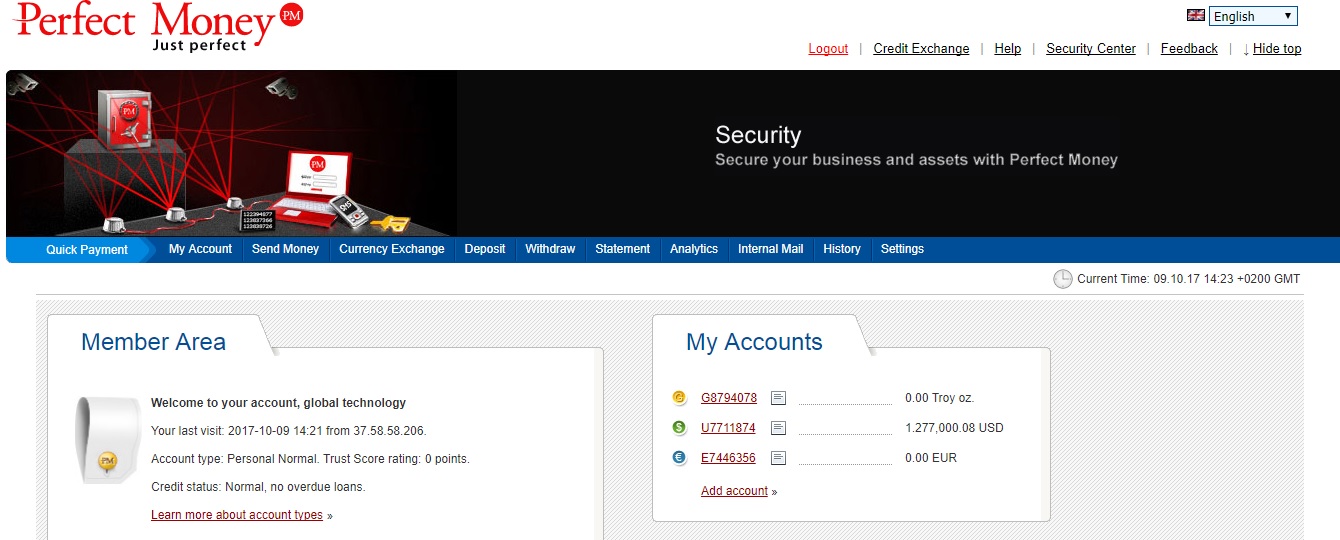Viewport: 1340px width, 540px height.
Task: Select Send Money in navigation bar
Action: pos(285,249)
